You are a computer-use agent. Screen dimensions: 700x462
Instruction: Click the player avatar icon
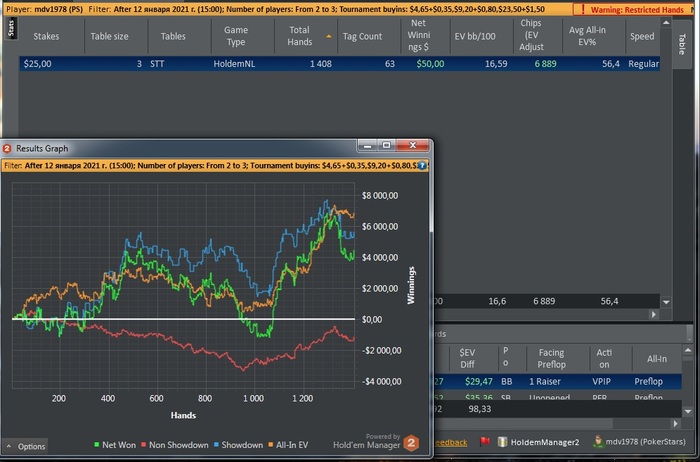[598, 441]
